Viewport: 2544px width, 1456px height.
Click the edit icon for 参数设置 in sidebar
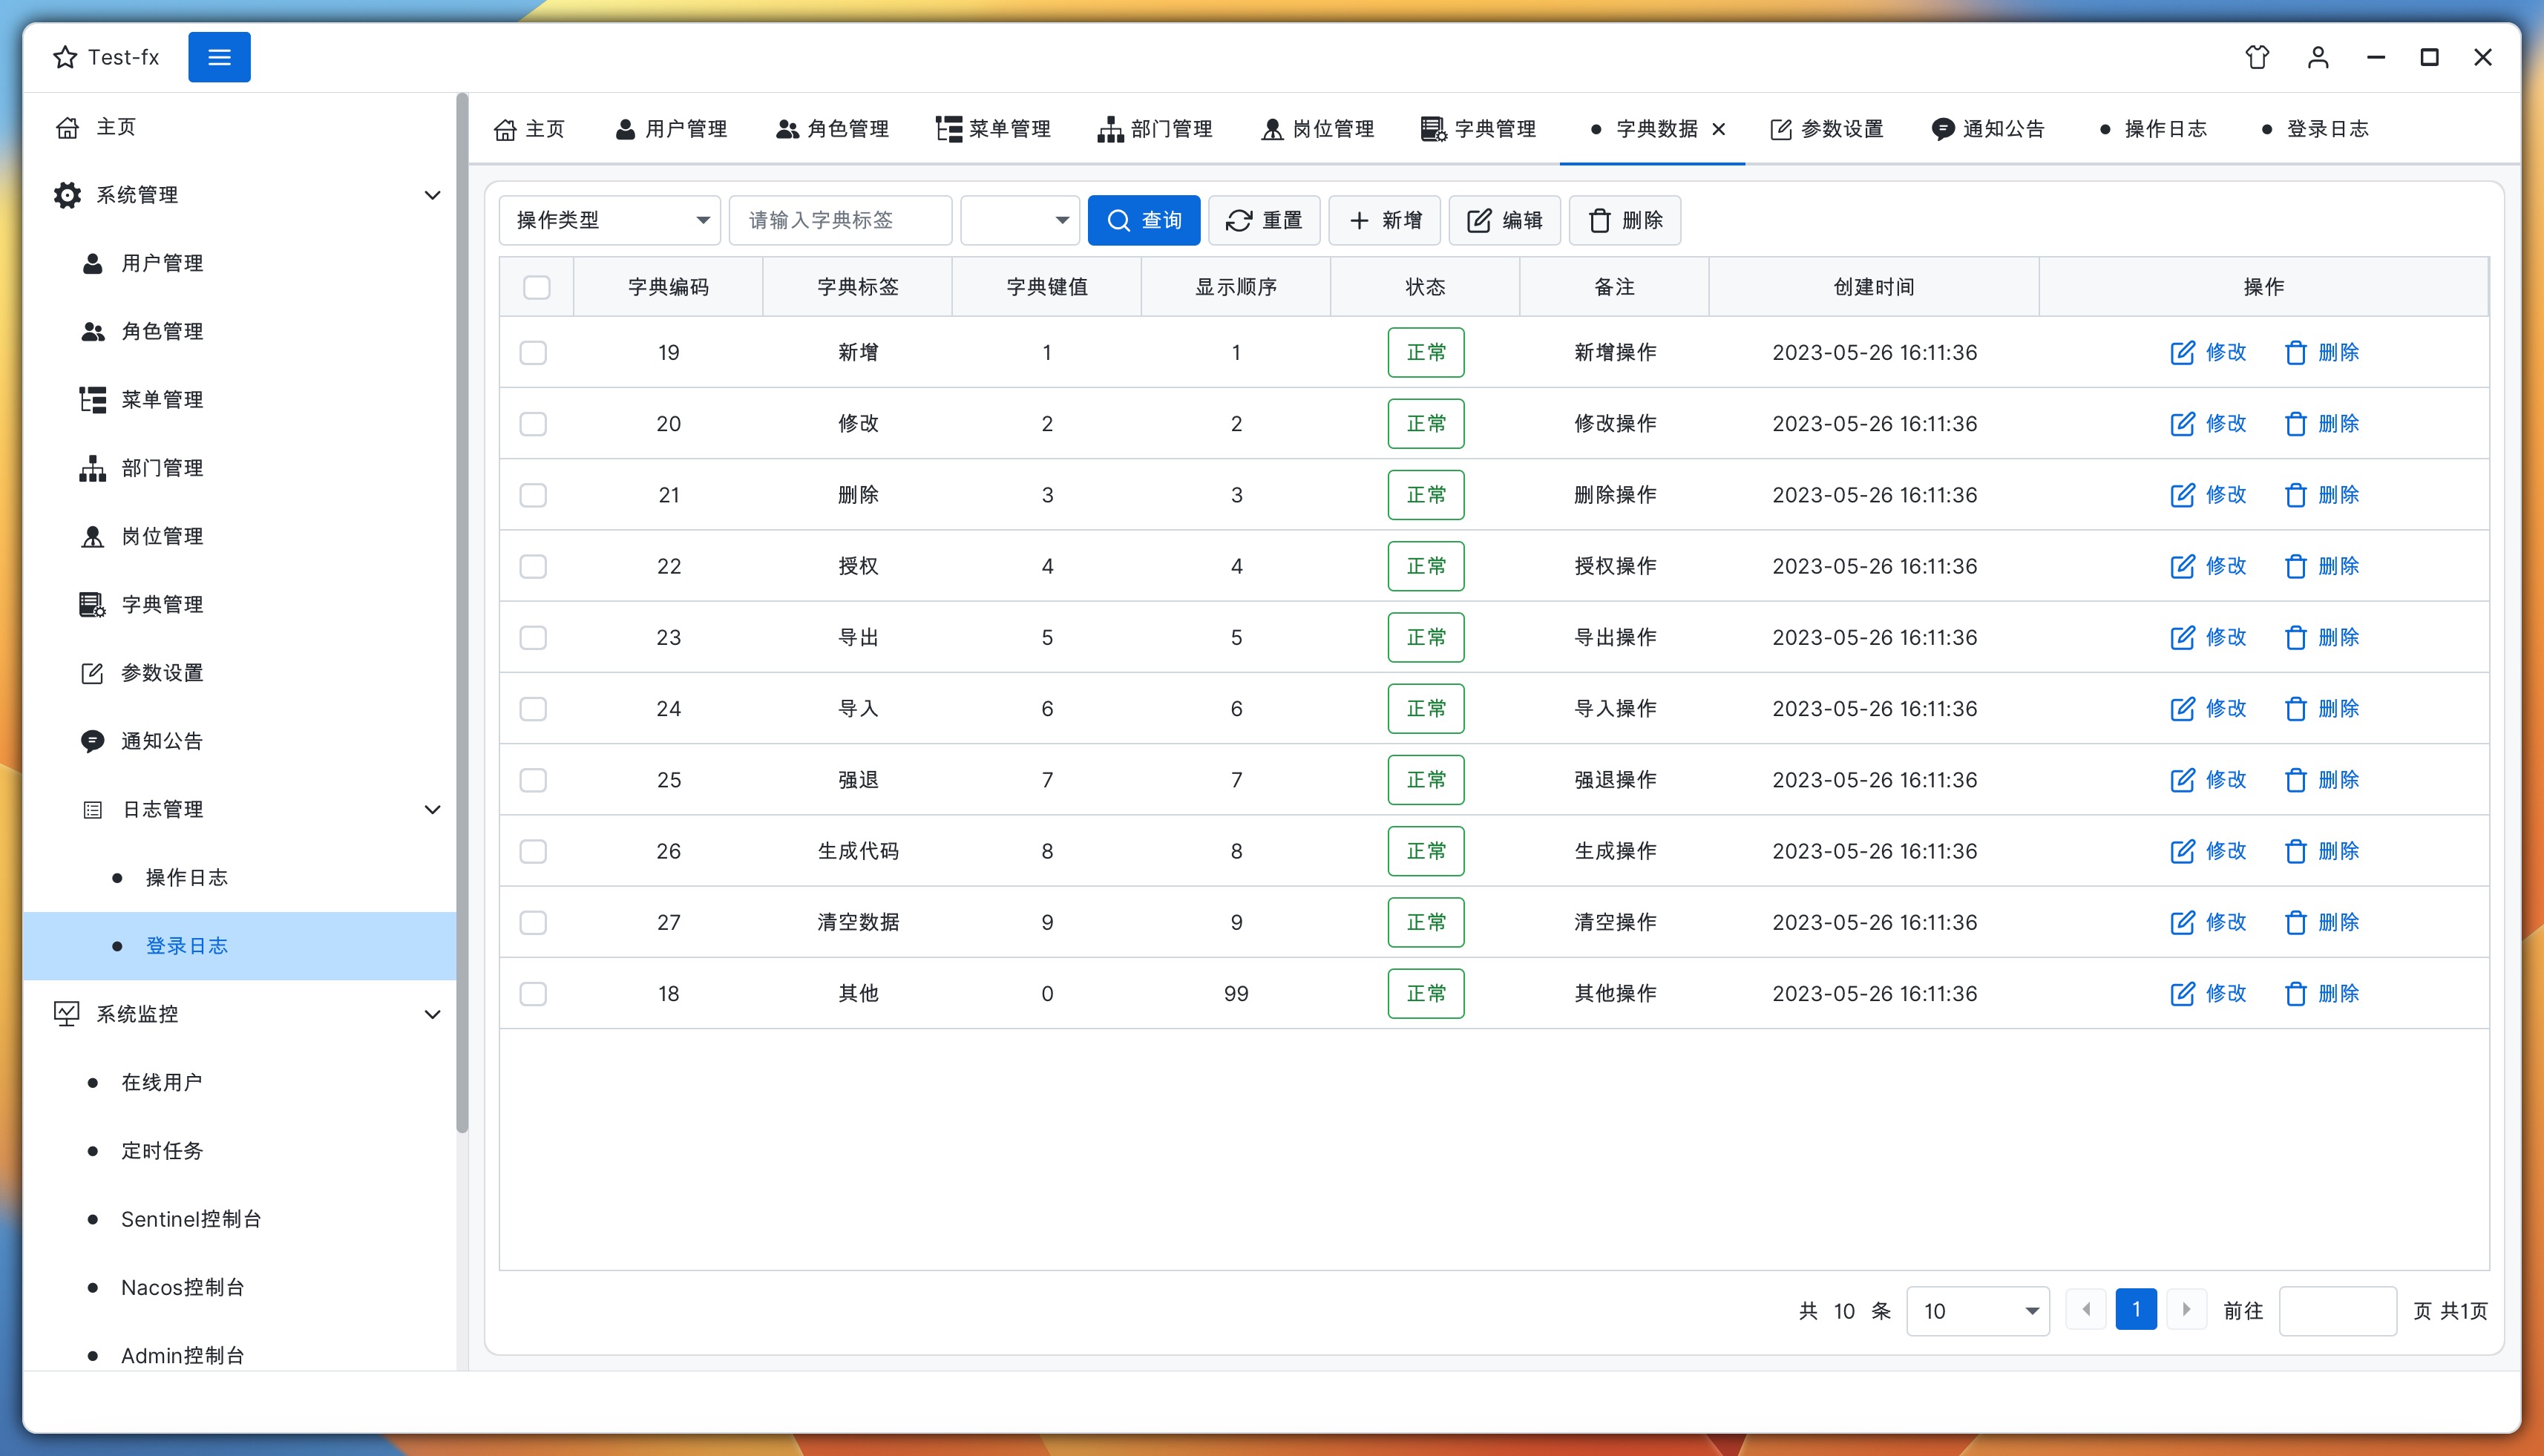[93, 672]
